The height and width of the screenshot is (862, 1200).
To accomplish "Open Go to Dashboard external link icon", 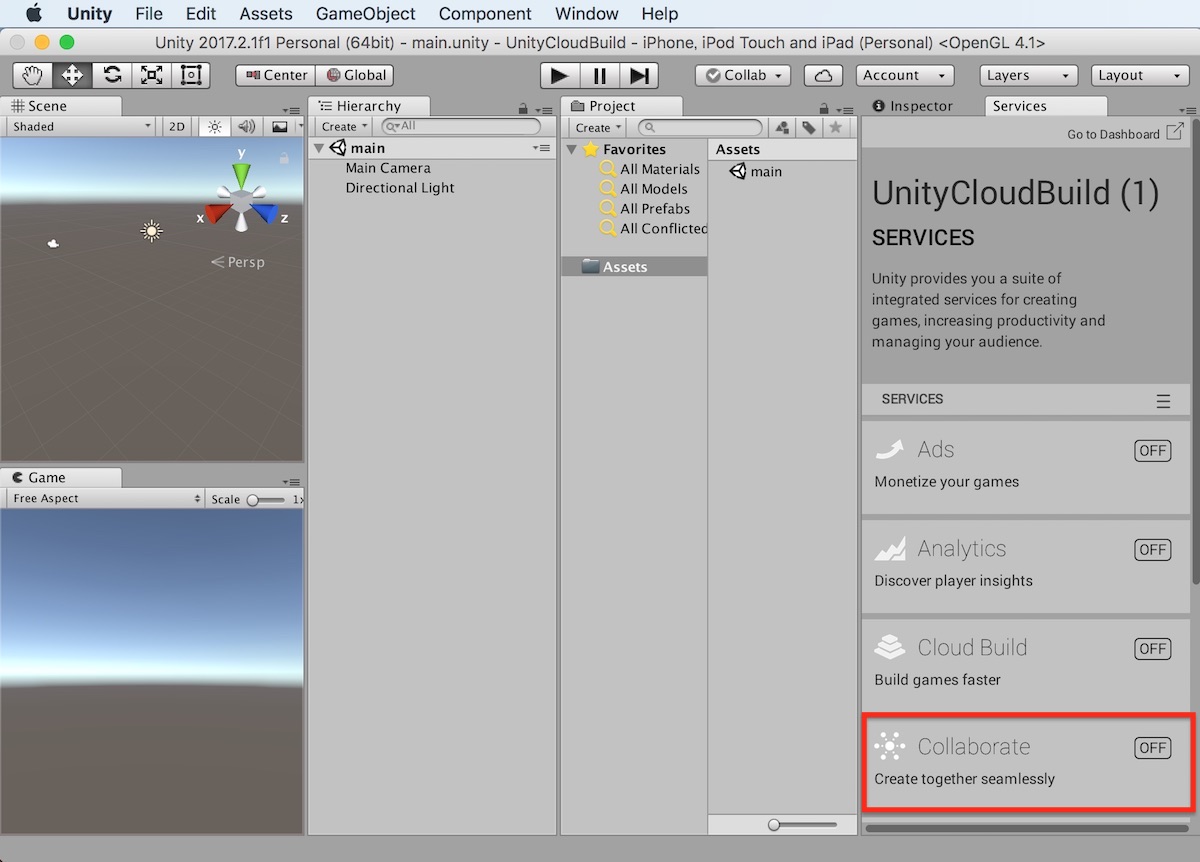I will point(1175,132).
